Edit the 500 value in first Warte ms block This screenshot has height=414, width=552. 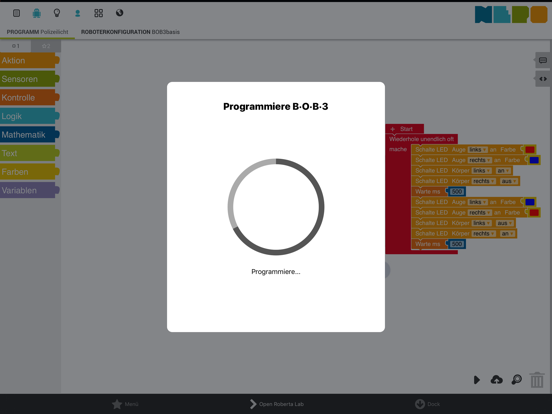[x=457, y=192]
